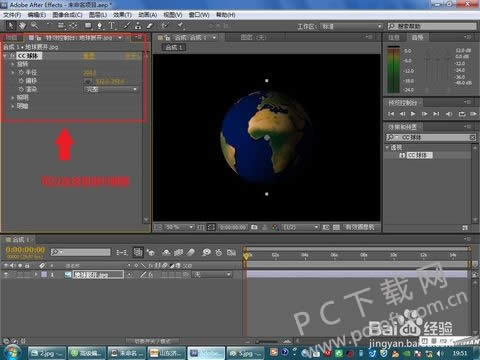
Task: Click the snapshot camera icon in viewer
Action: coord(254,227)
